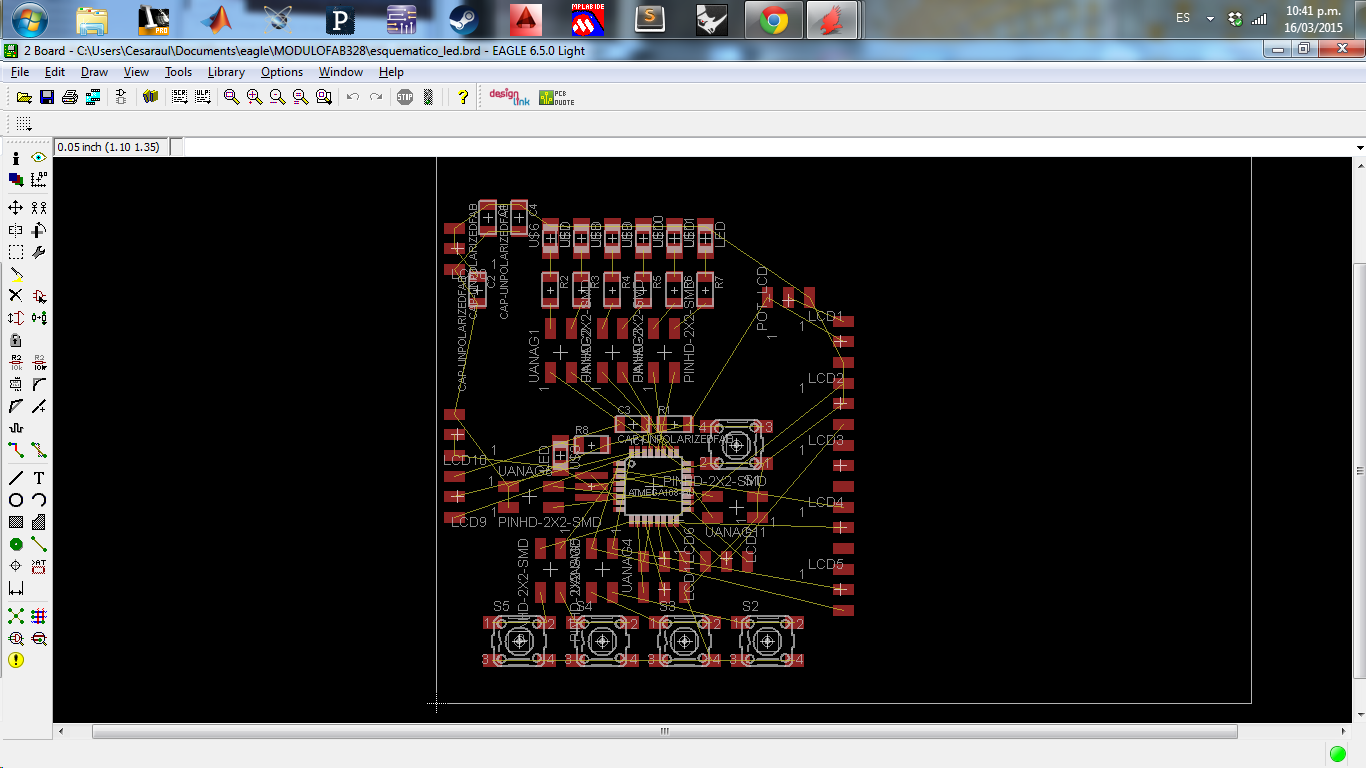Zoom in on the board
1366x768 pixels.
point(254,97)
